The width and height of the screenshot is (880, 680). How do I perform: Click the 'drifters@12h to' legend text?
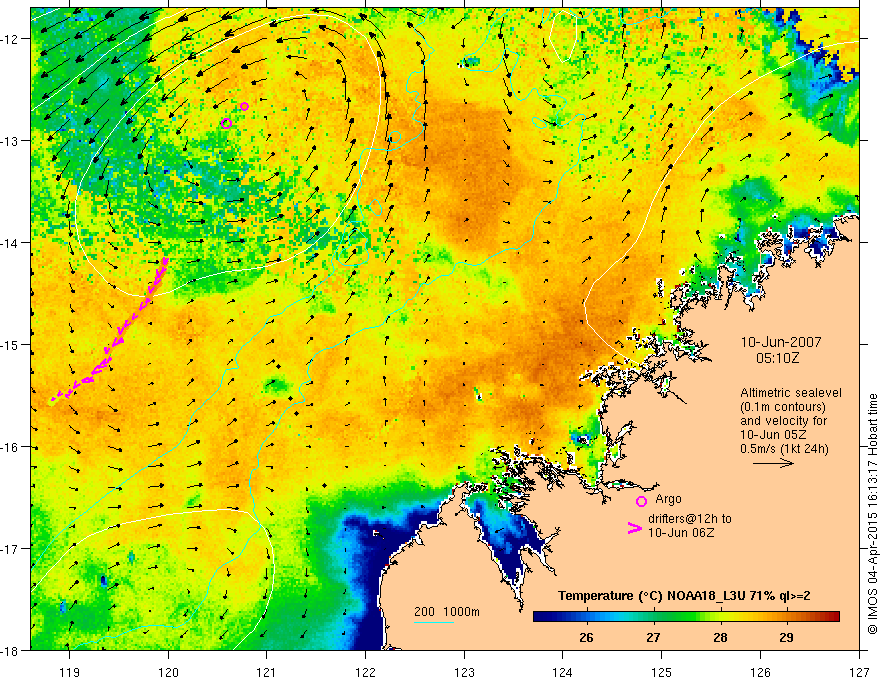pos(690,519)
